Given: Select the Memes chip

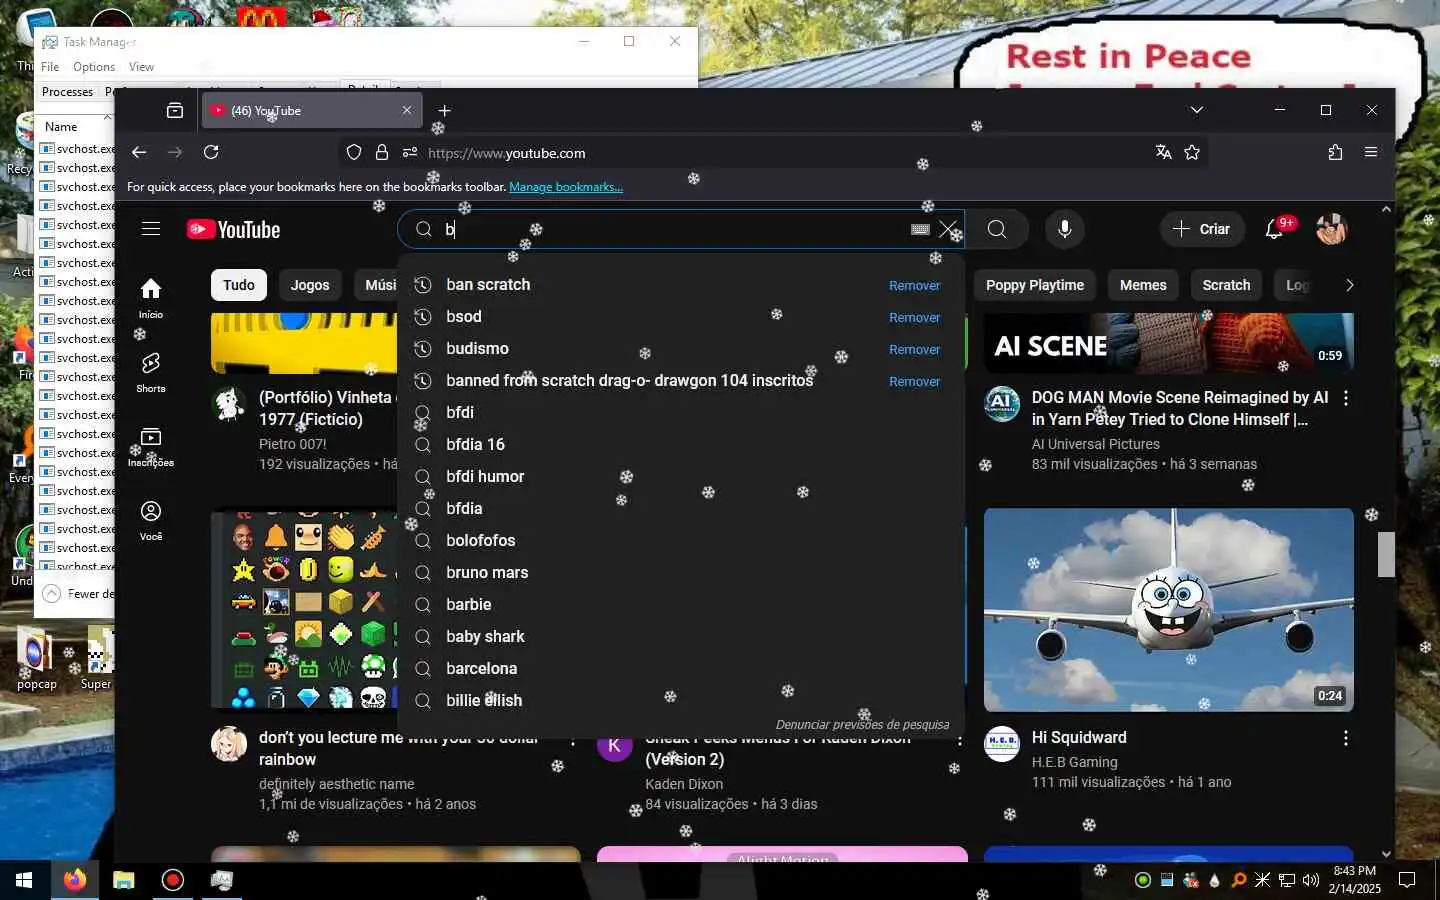Looking at the screenshot, I should 1143,285.
